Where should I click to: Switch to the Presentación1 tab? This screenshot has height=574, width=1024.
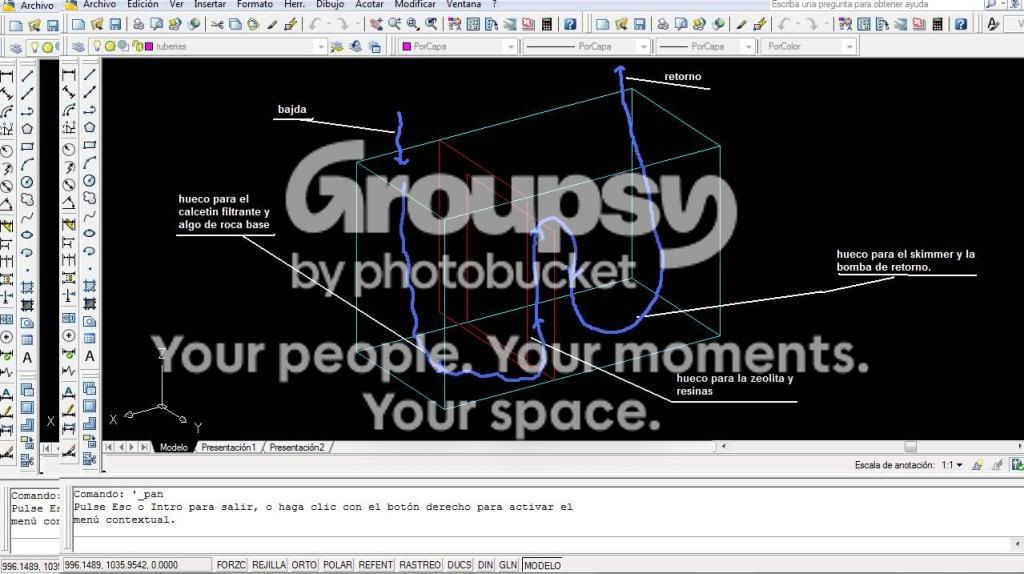[x=228, y=447]
